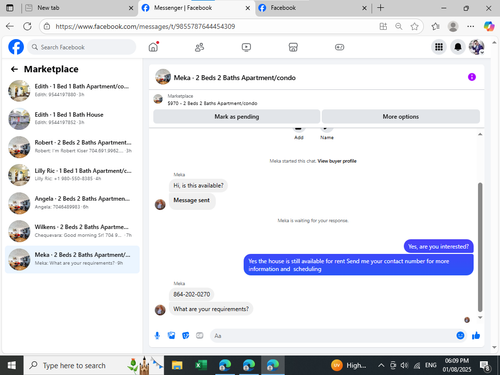Switch to the Facebook browser tab
500x375 pixels.
click(x=313, y=8)
